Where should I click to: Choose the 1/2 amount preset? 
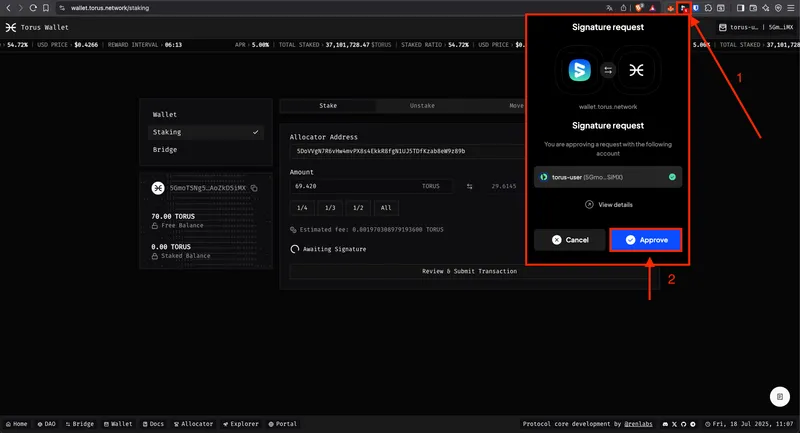point(357,208)
